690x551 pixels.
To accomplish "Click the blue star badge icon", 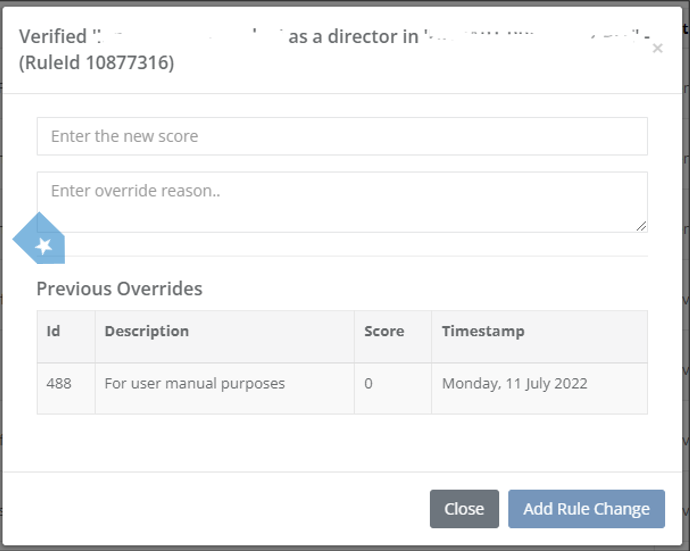I will (x=41, y=242).
